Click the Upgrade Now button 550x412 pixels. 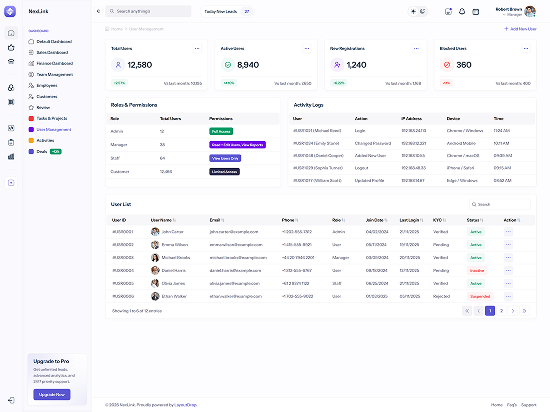[52, 394]
